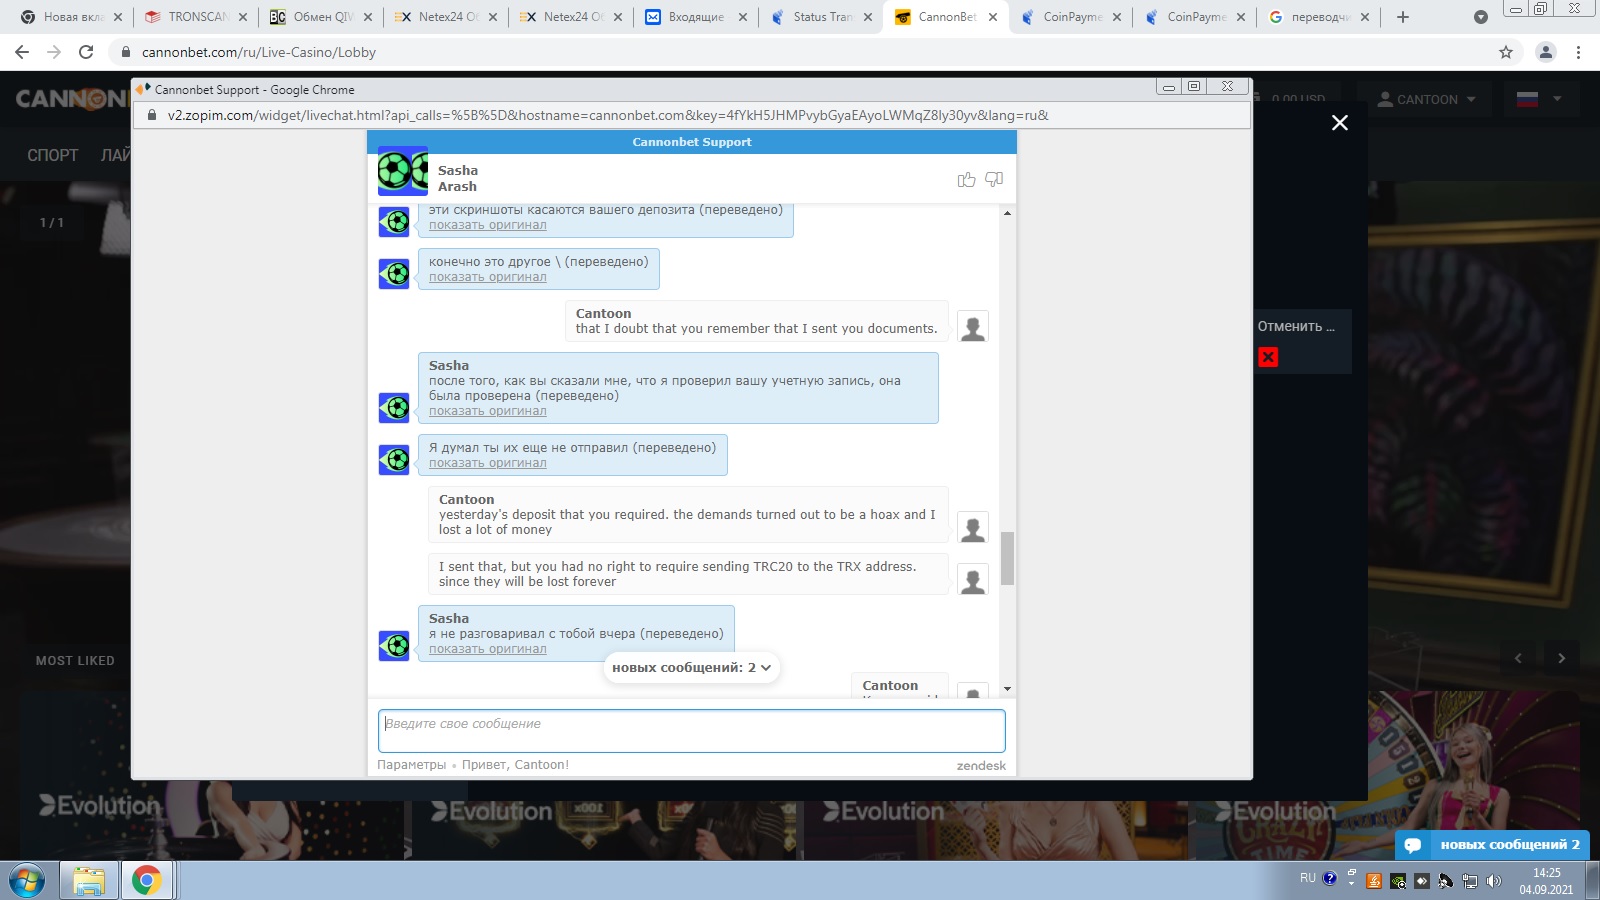This screenshot has height=900, width=1600.
Task: Show original of 'Я думал ты их еще' message
Action: (x=488, y=463)
